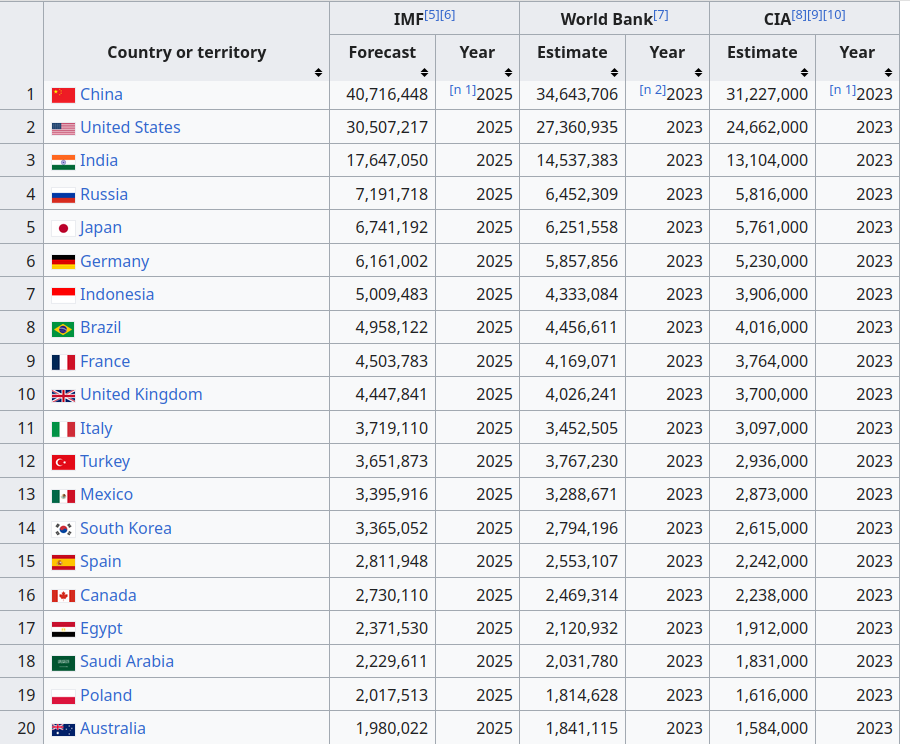
Task: Click the Canada flag icon
Action: 63,596
